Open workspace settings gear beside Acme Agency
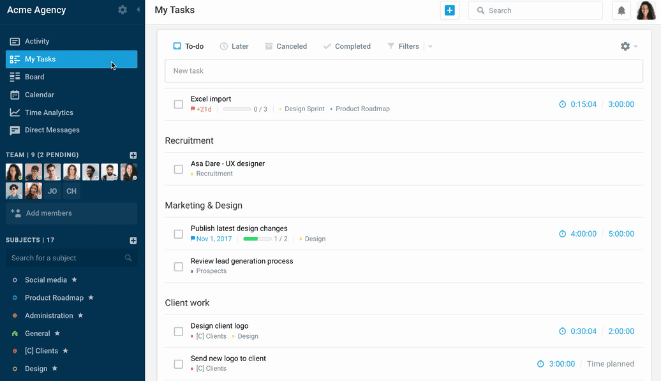661x381 pixels. (122, 10)
